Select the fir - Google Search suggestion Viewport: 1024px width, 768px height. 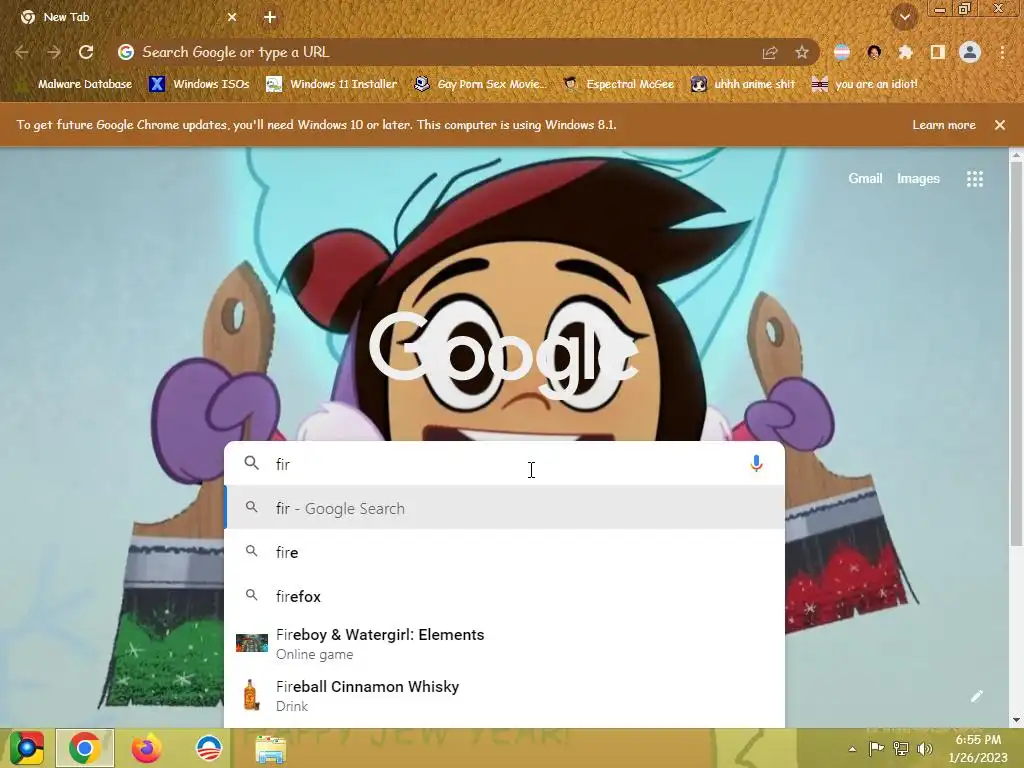(x=504, y=508)
